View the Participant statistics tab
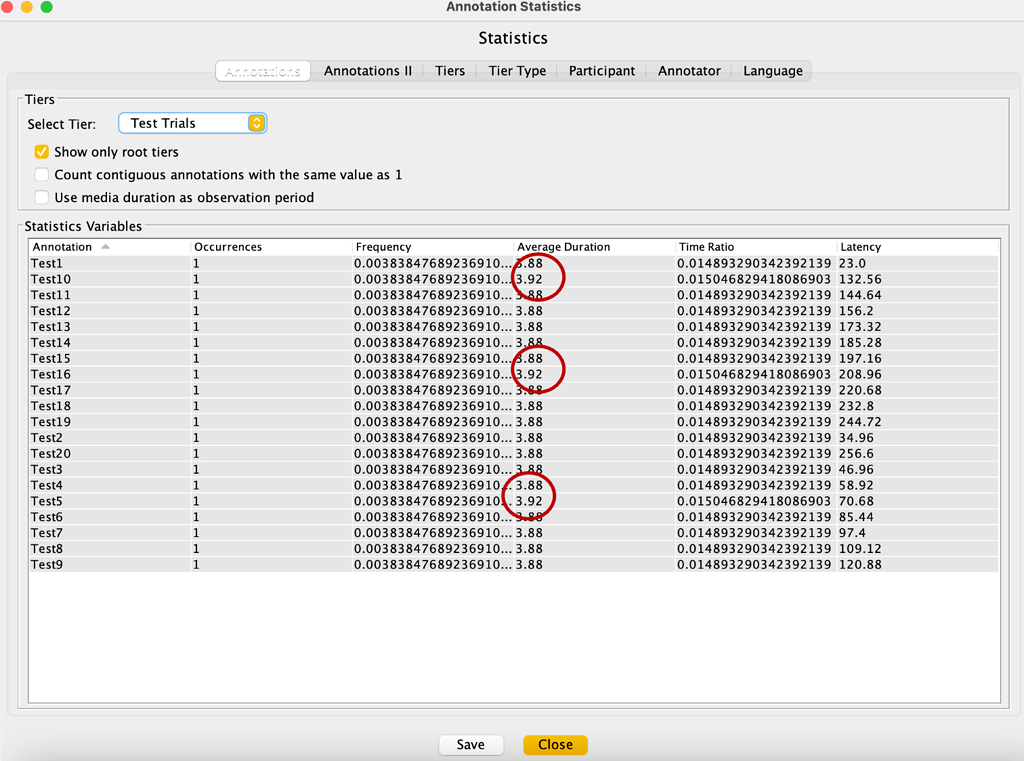This screenshot has width=1024, height=761. point(602,71)
